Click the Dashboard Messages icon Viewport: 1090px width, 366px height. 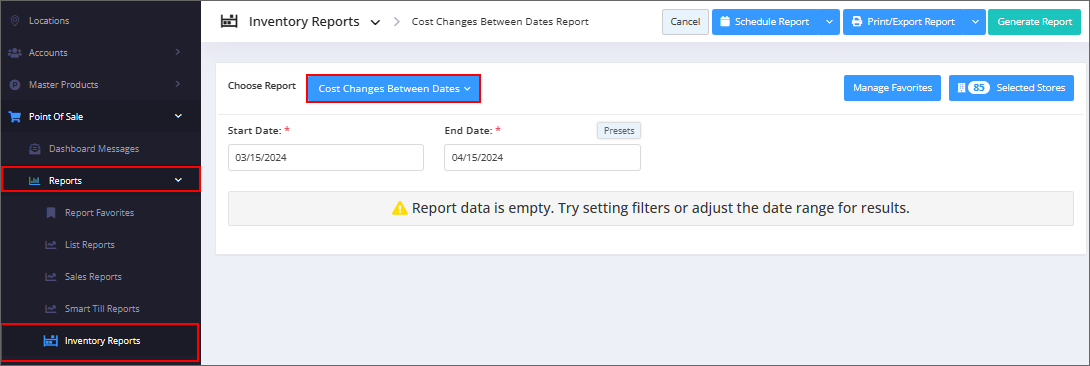click(35, 149)
